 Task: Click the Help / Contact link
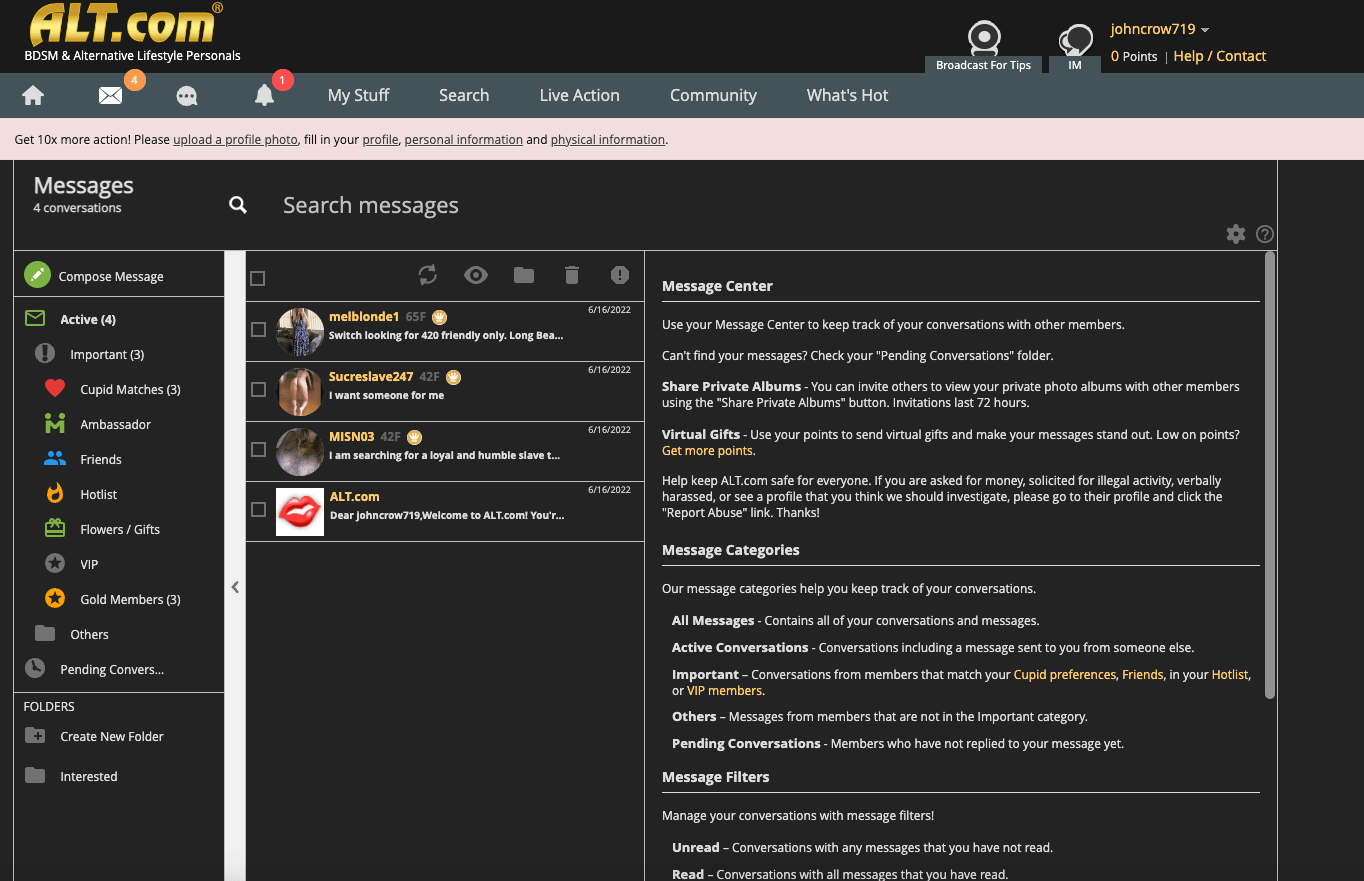coord(1220,56)
